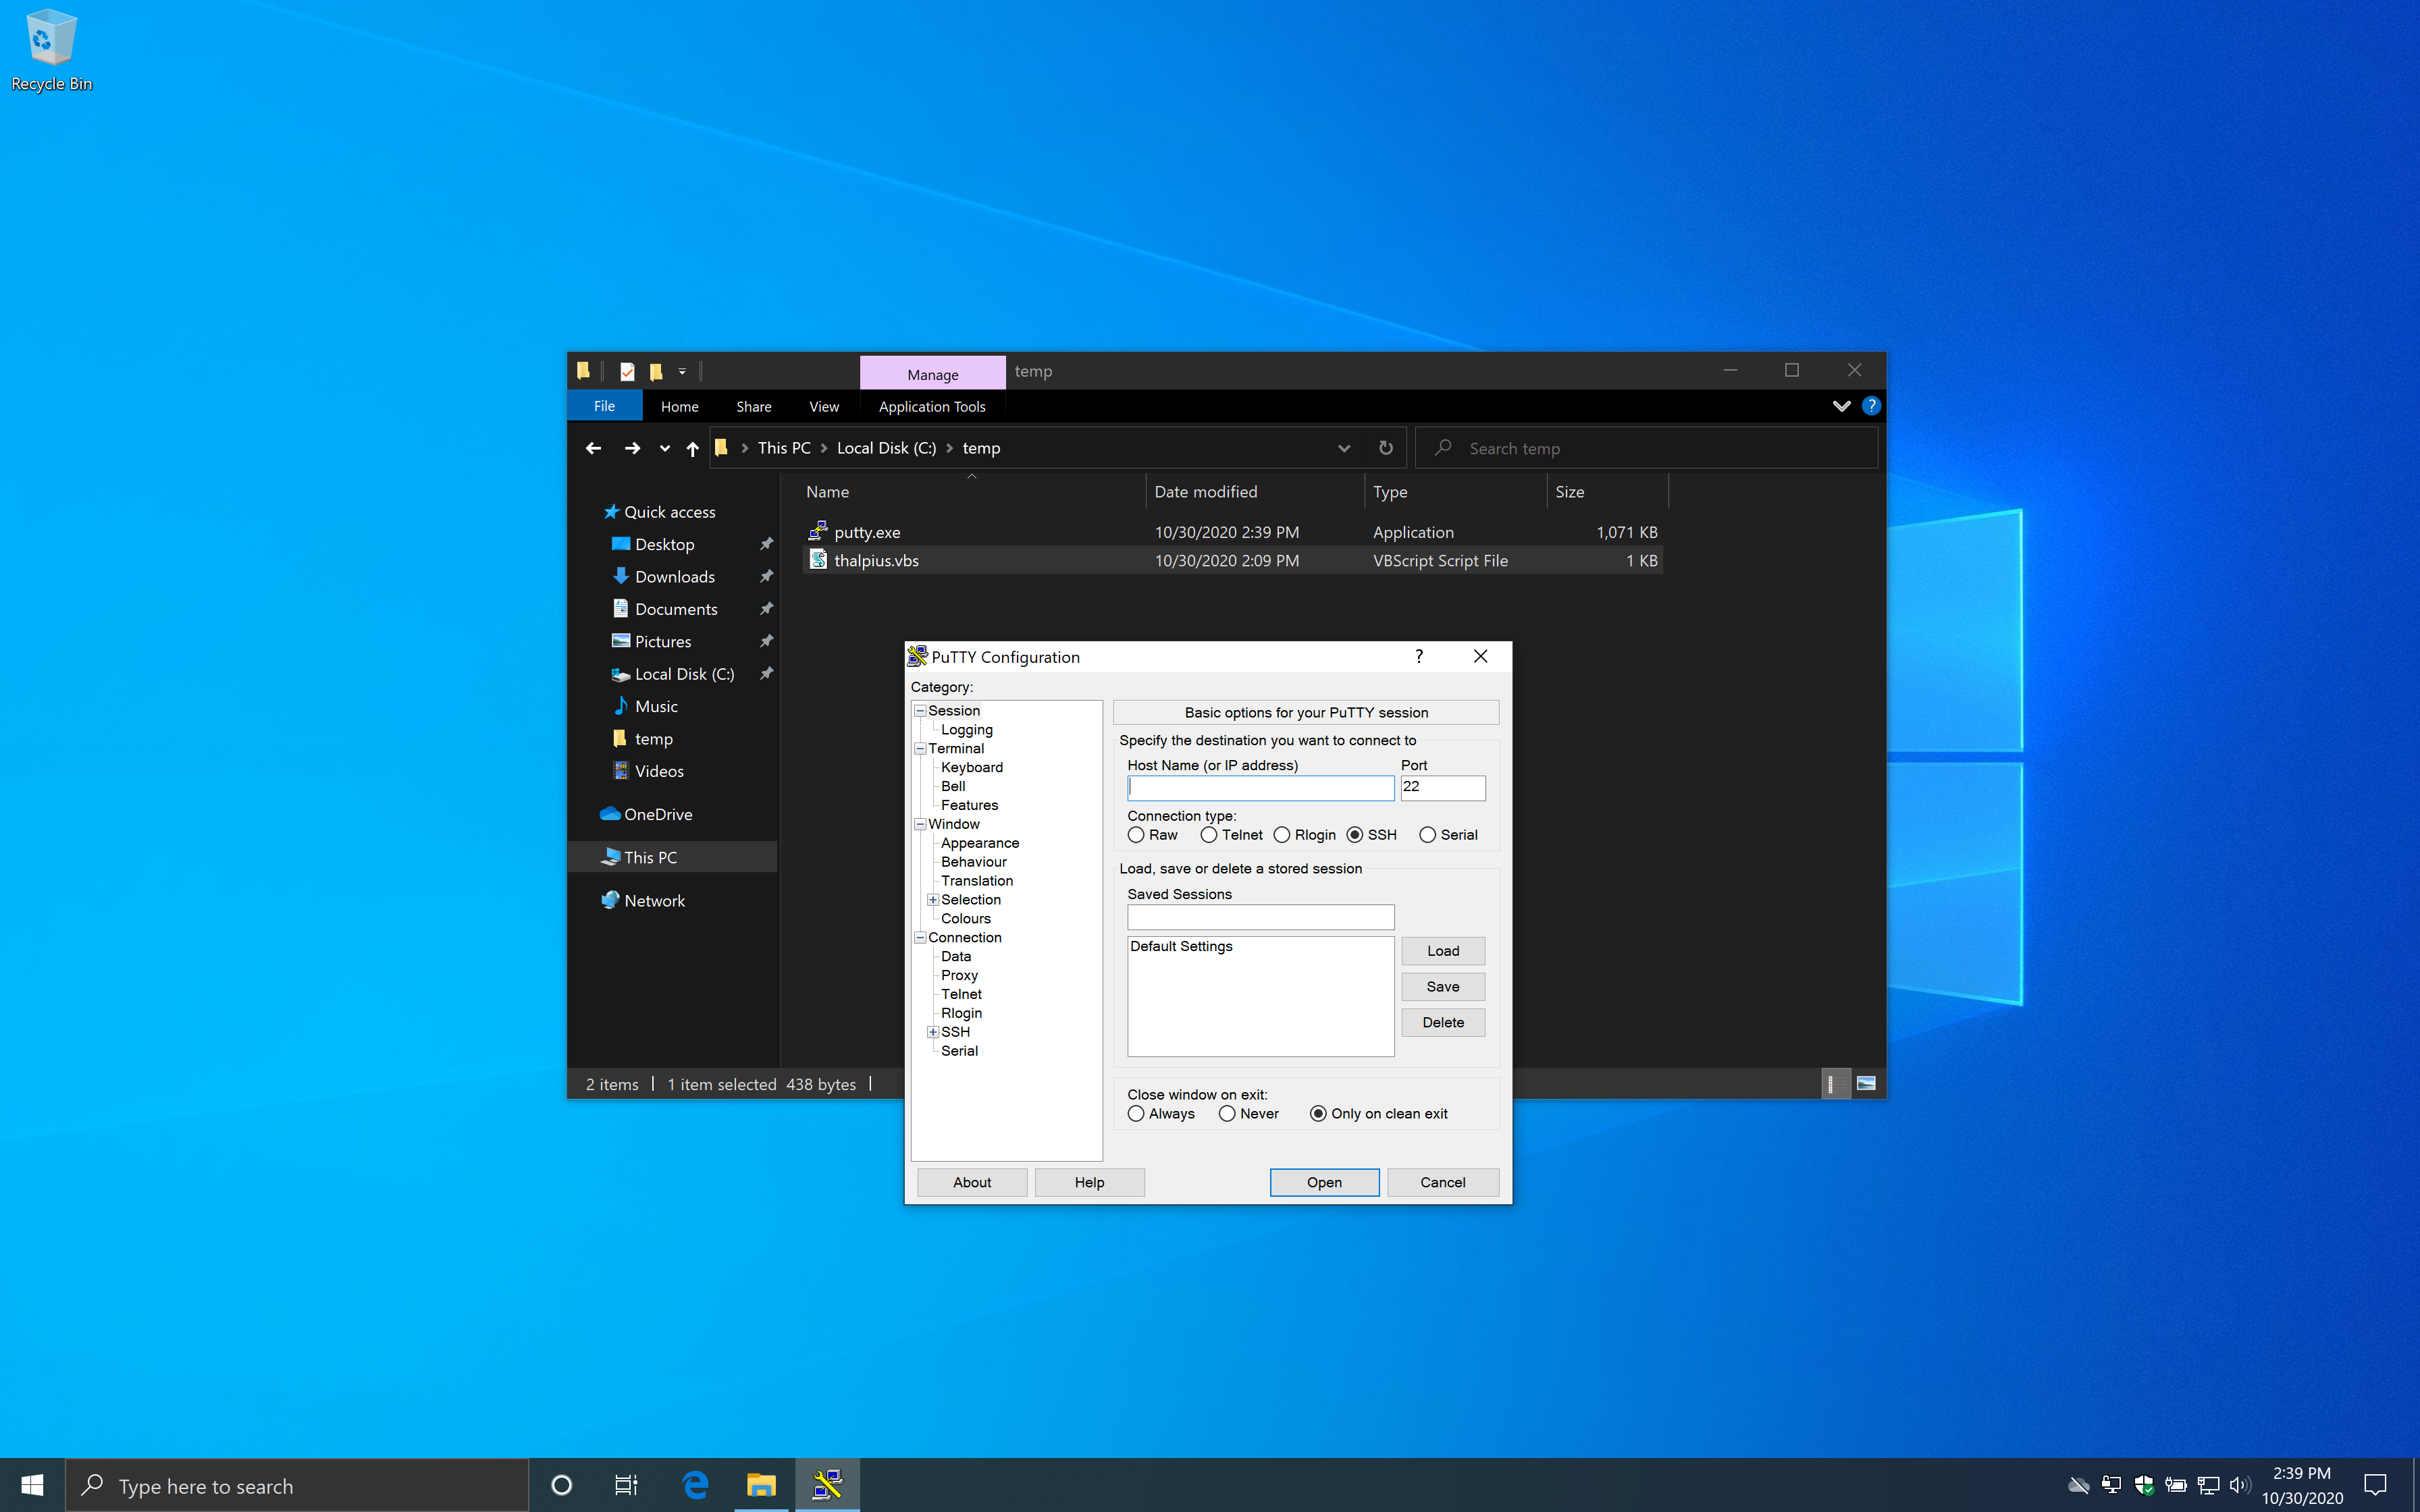This screenshot has width=2420, height=1512.
Task: Switch to large icons view
Action: (x=1866, y=1084)
